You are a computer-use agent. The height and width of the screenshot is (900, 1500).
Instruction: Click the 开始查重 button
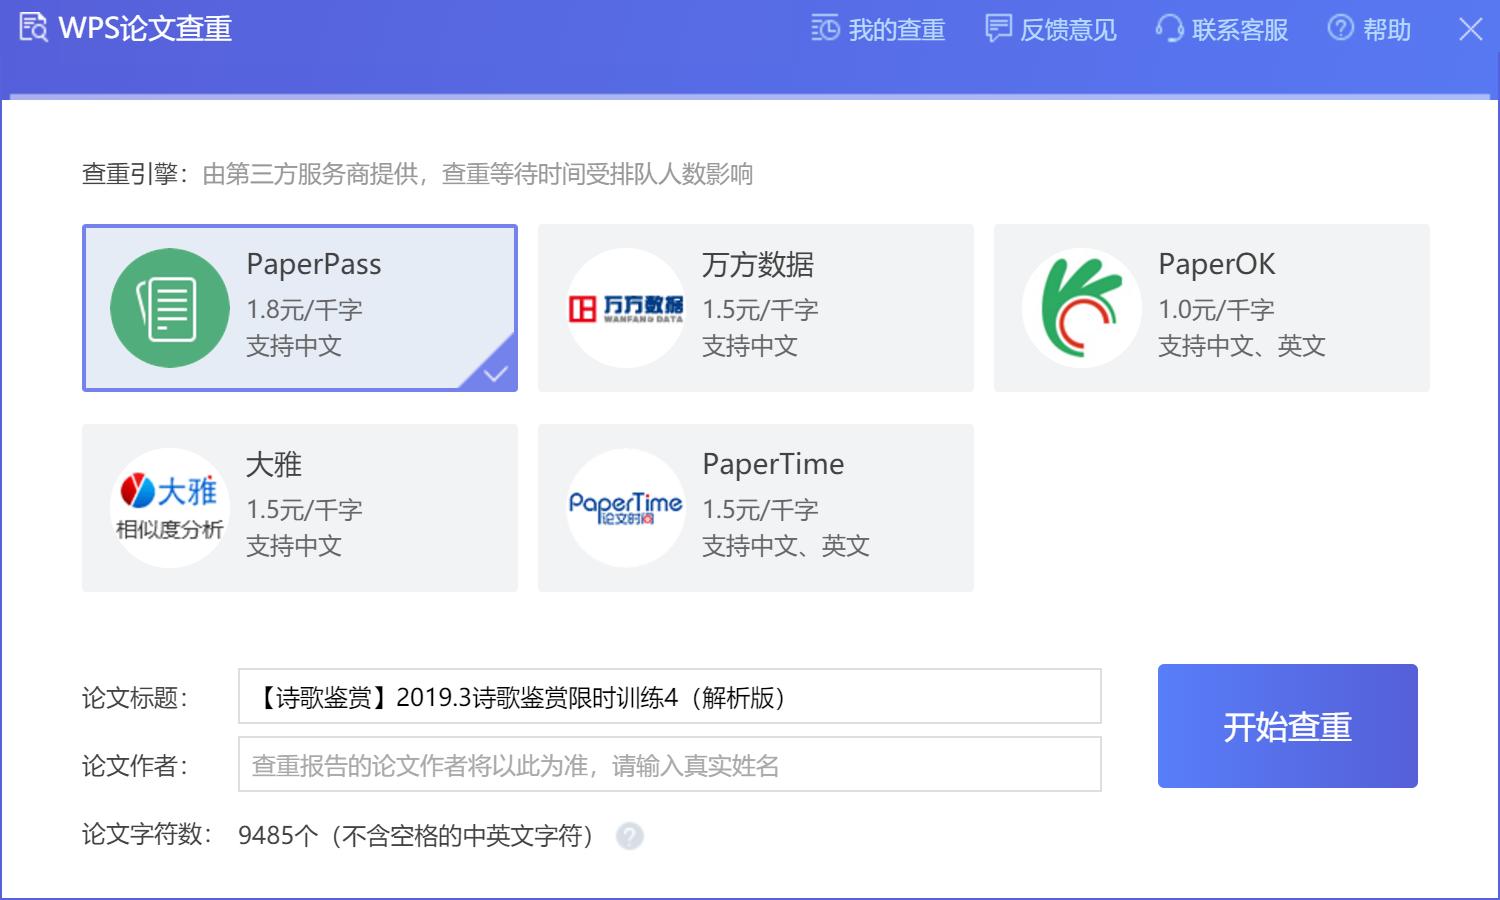pos(1287,727)
